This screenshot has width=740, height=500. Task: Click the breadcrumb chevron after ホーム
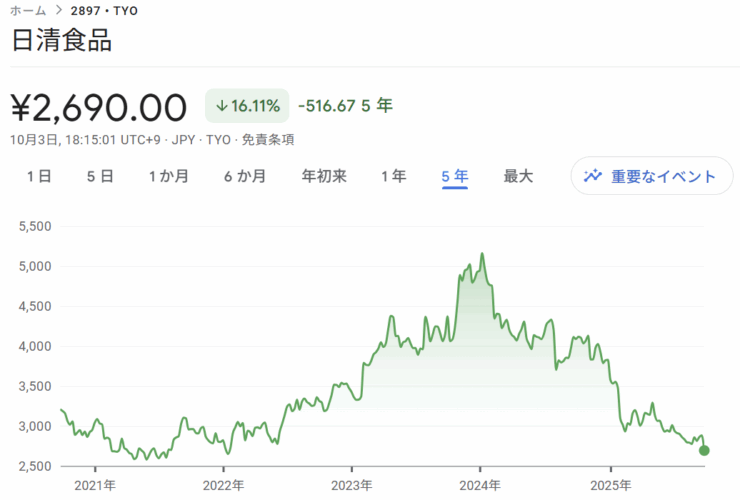pos(59,11)
